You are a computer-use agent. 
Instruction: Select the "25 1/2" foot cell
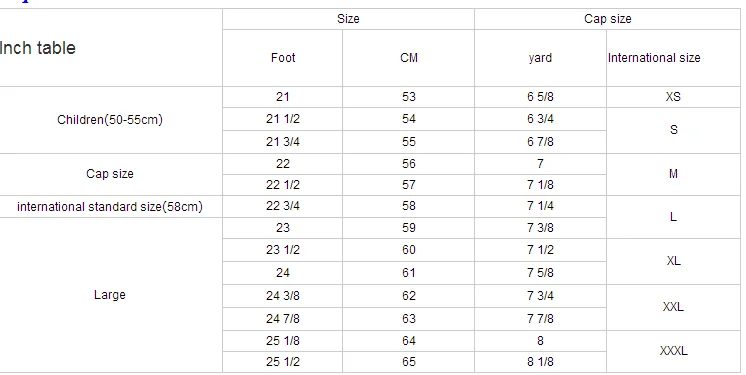(x=283, y=362)
